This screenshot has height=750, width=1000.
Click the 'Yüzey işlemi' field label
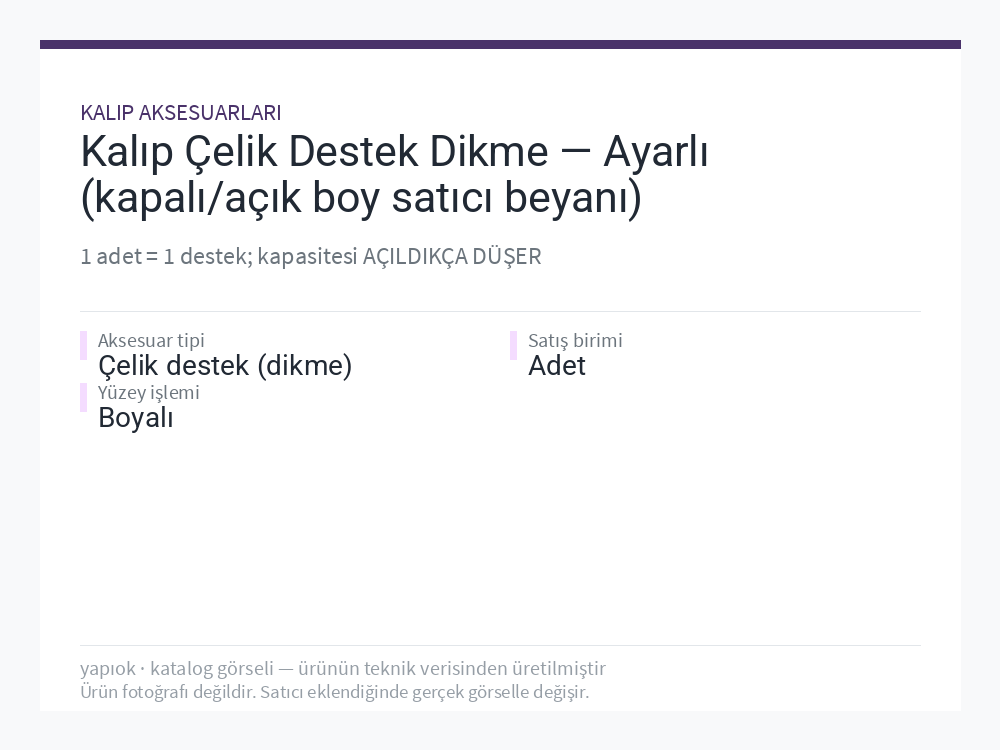coord(149,392)
